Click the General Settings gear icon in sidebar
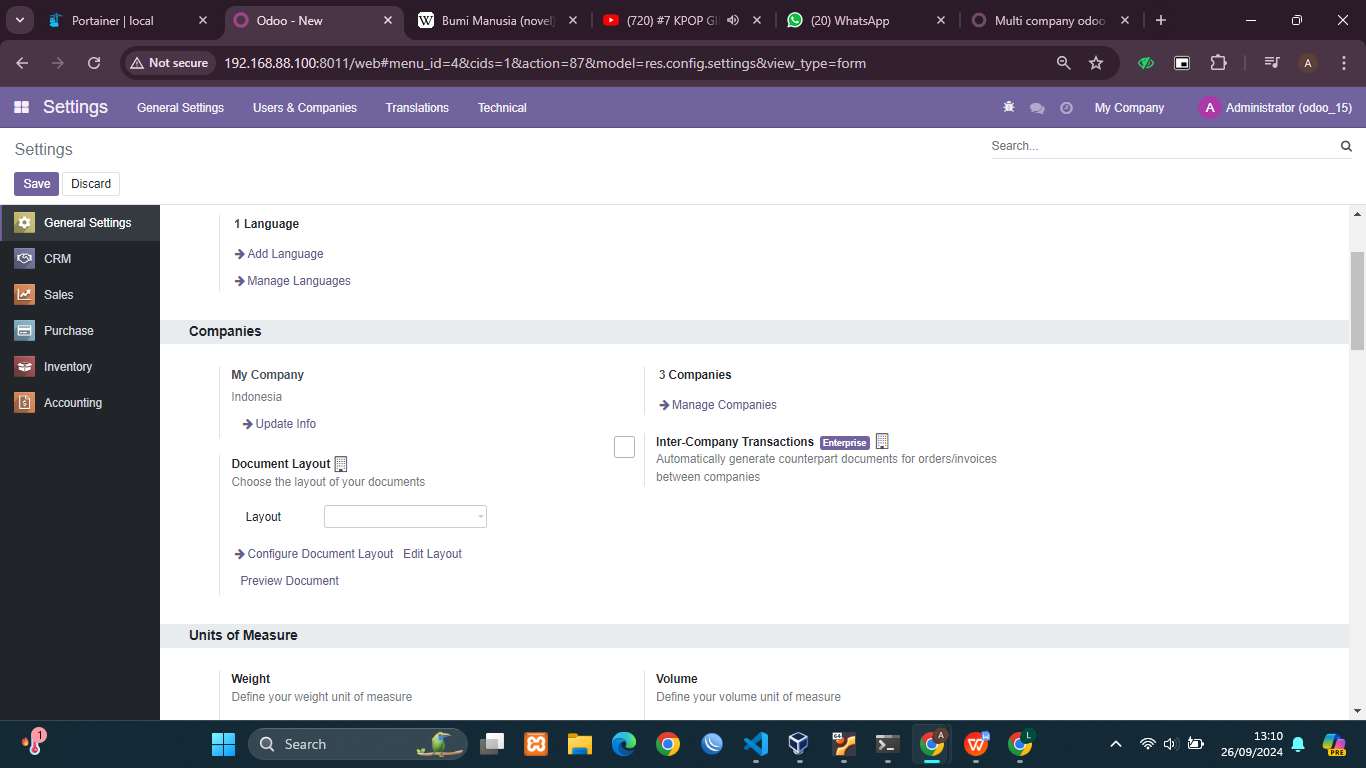 (25, 222)
